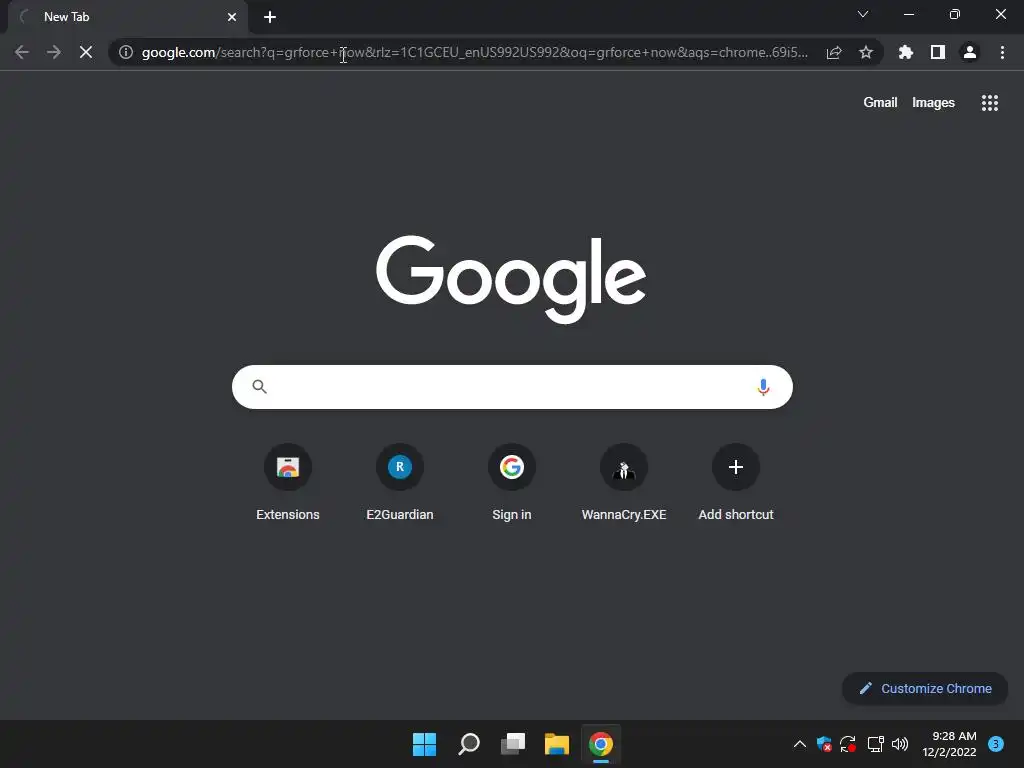This screenshot has width=1024, height=768.
Task: Open Chrome's three-dot menu
Action: [1002, 52]
